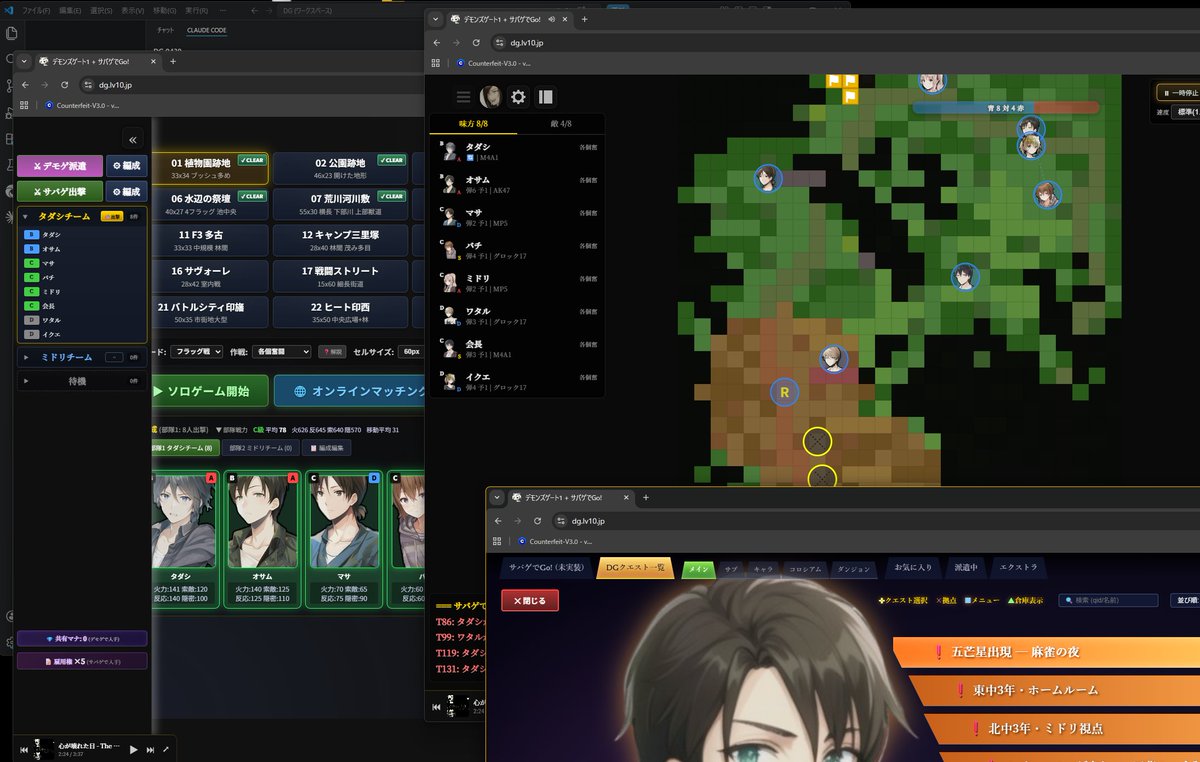Start solo game with ソロゲーム開始
1200x762 pixels.
210,391
